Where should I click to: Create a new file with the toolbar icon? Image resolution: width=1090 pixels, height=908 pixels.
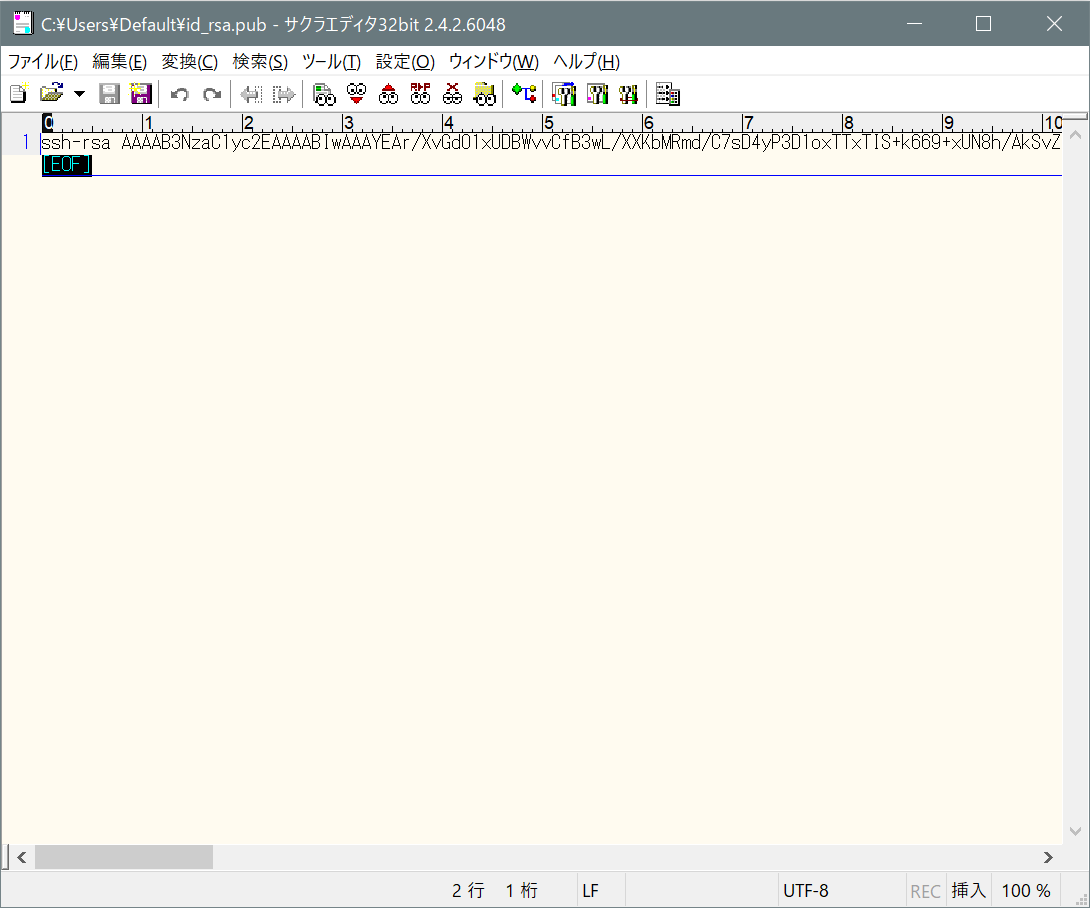[19, 93]
